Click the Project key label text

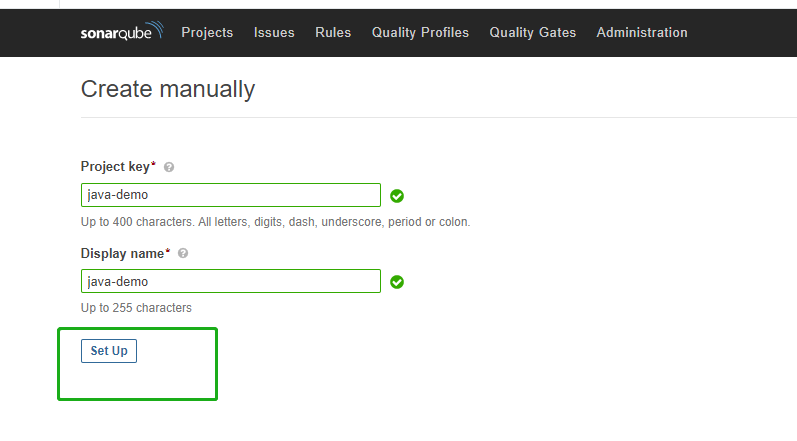click(115, 167)
